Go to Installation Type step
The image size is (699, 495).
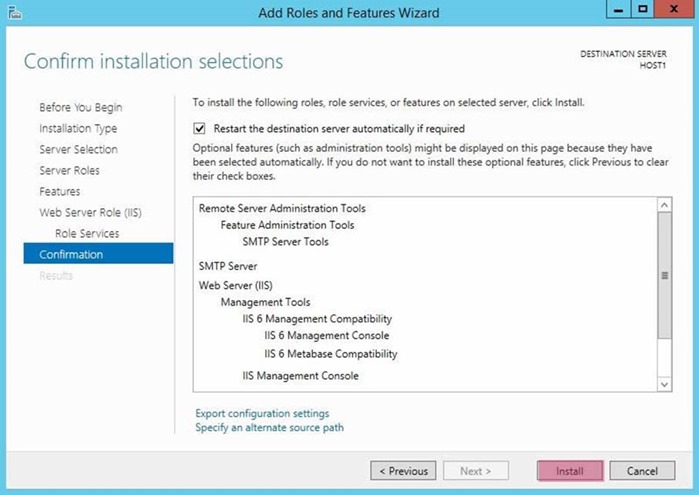point(78,128)
